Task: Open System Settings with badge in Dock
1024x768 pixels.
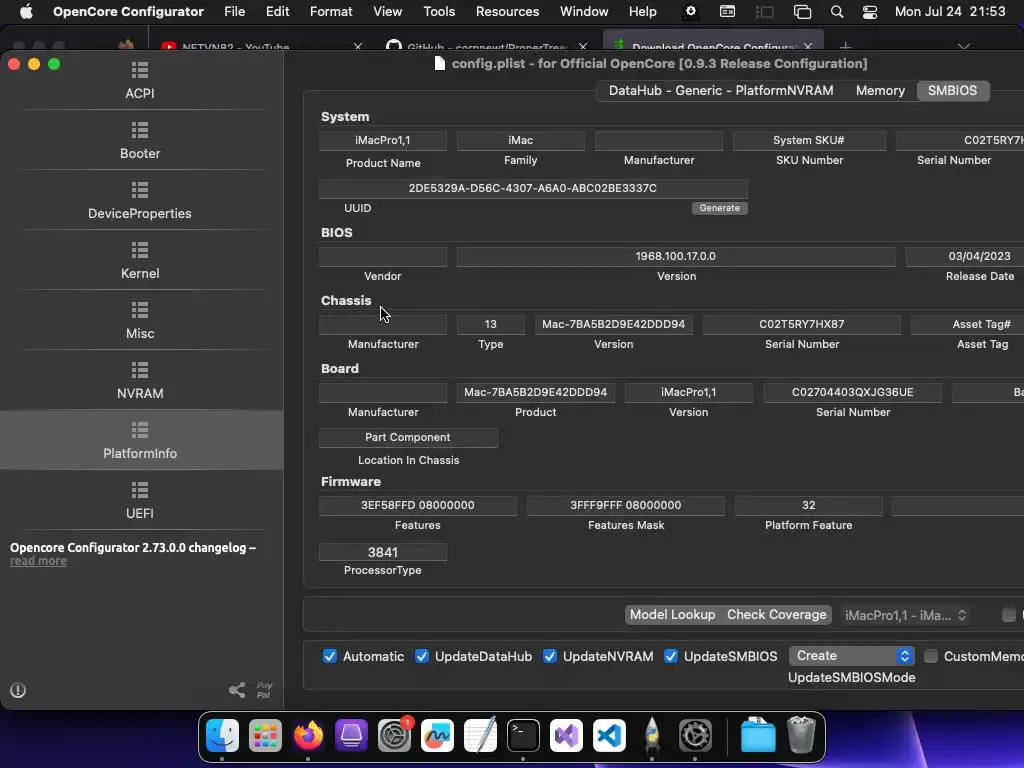Action: click(x=394, y=735)
